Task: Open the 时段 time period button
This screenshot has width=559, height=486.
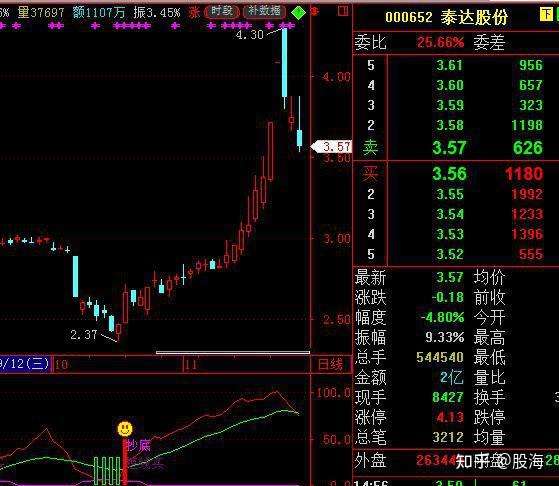Action: [x=222, y=12]
